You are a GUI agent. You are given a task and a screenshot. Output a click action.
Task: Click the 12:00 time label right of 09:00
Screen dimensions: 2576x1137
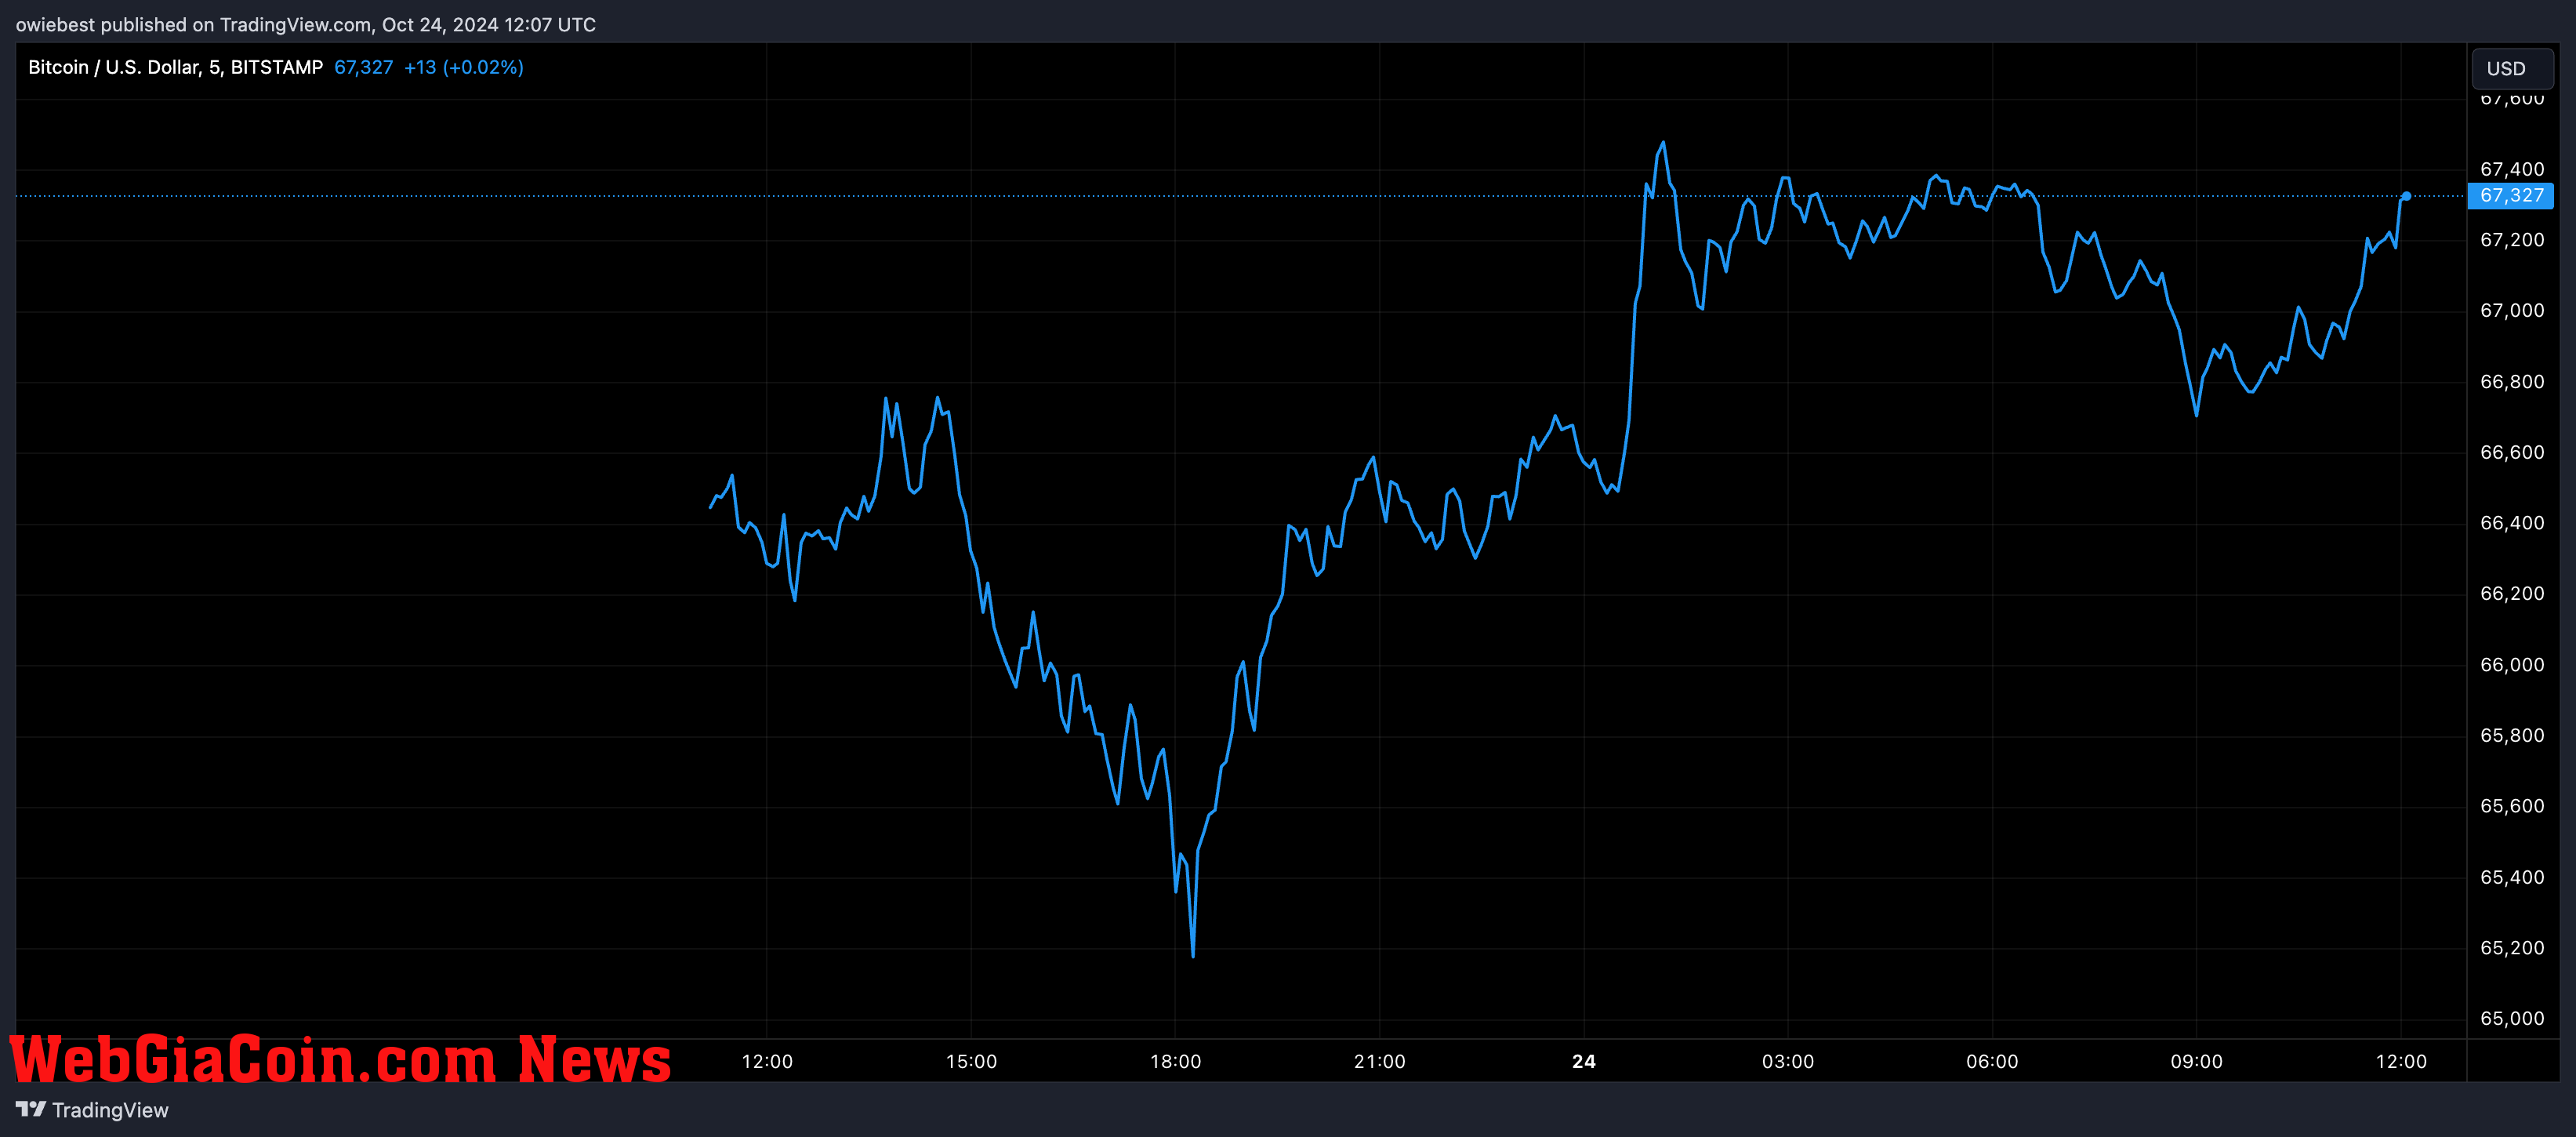(2401, 1061)
